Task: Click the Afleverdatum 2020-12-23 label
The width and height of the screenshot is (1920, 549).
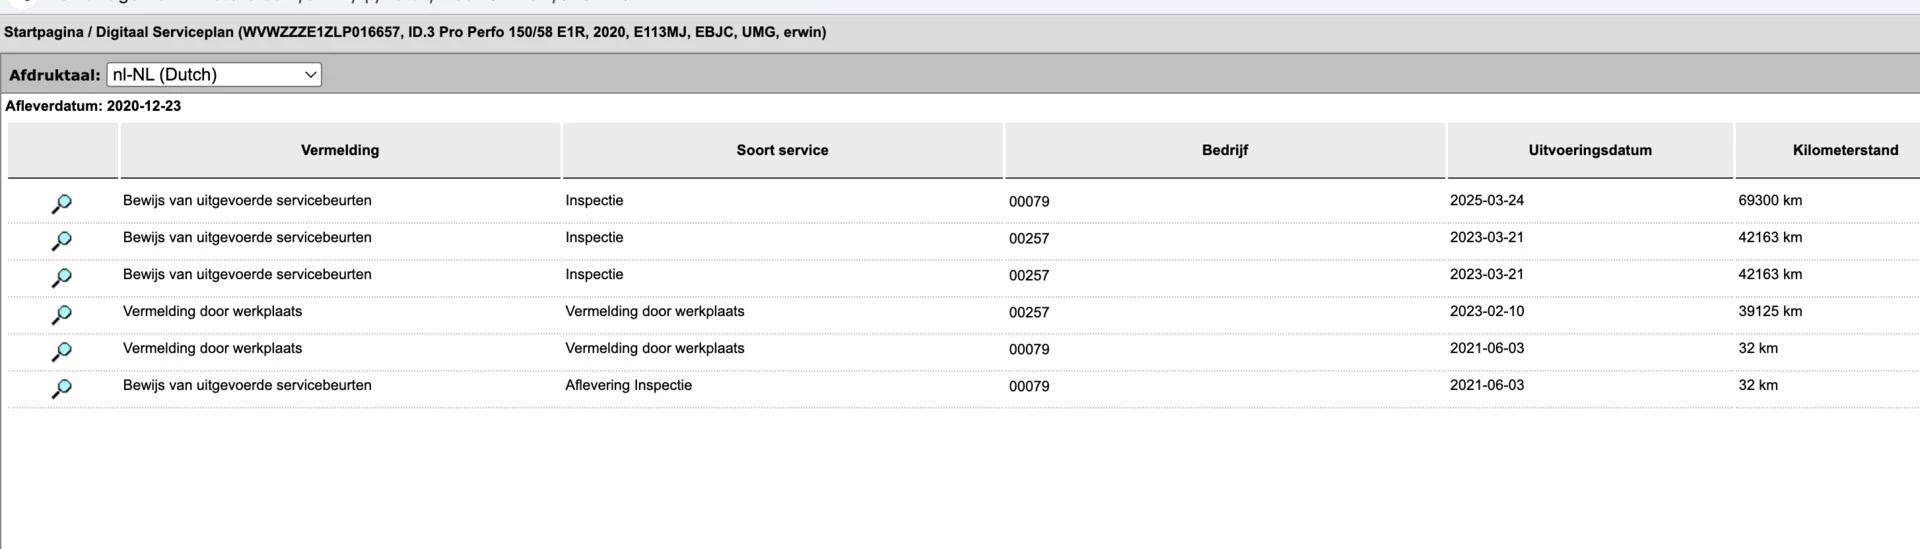Action: 93,106
